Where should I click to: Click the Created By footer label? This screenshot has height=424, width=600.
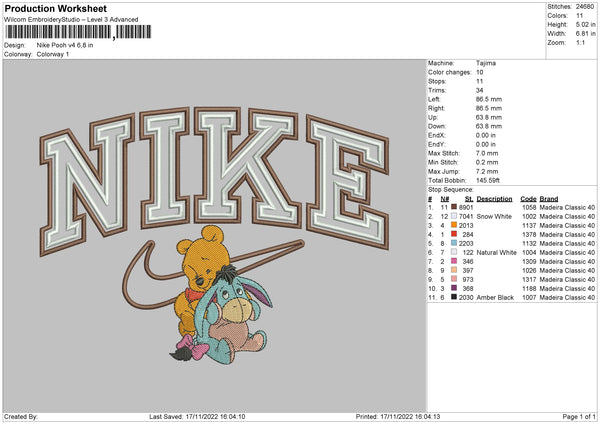coord(21,416)
